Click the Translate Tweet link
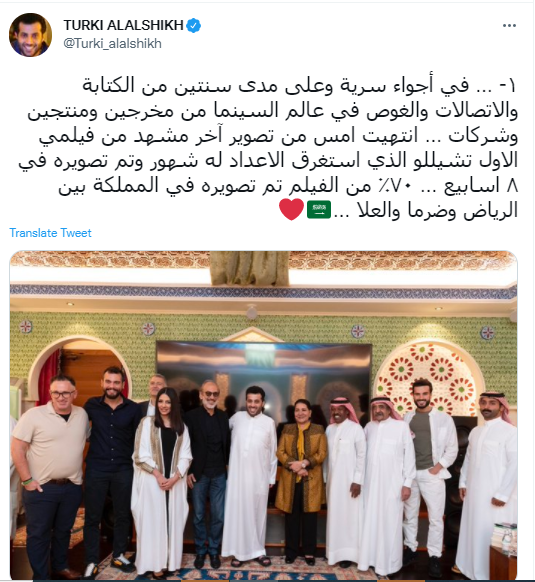Image resolution: width=535 pixels, height=582 pixels. coord(50,233)
